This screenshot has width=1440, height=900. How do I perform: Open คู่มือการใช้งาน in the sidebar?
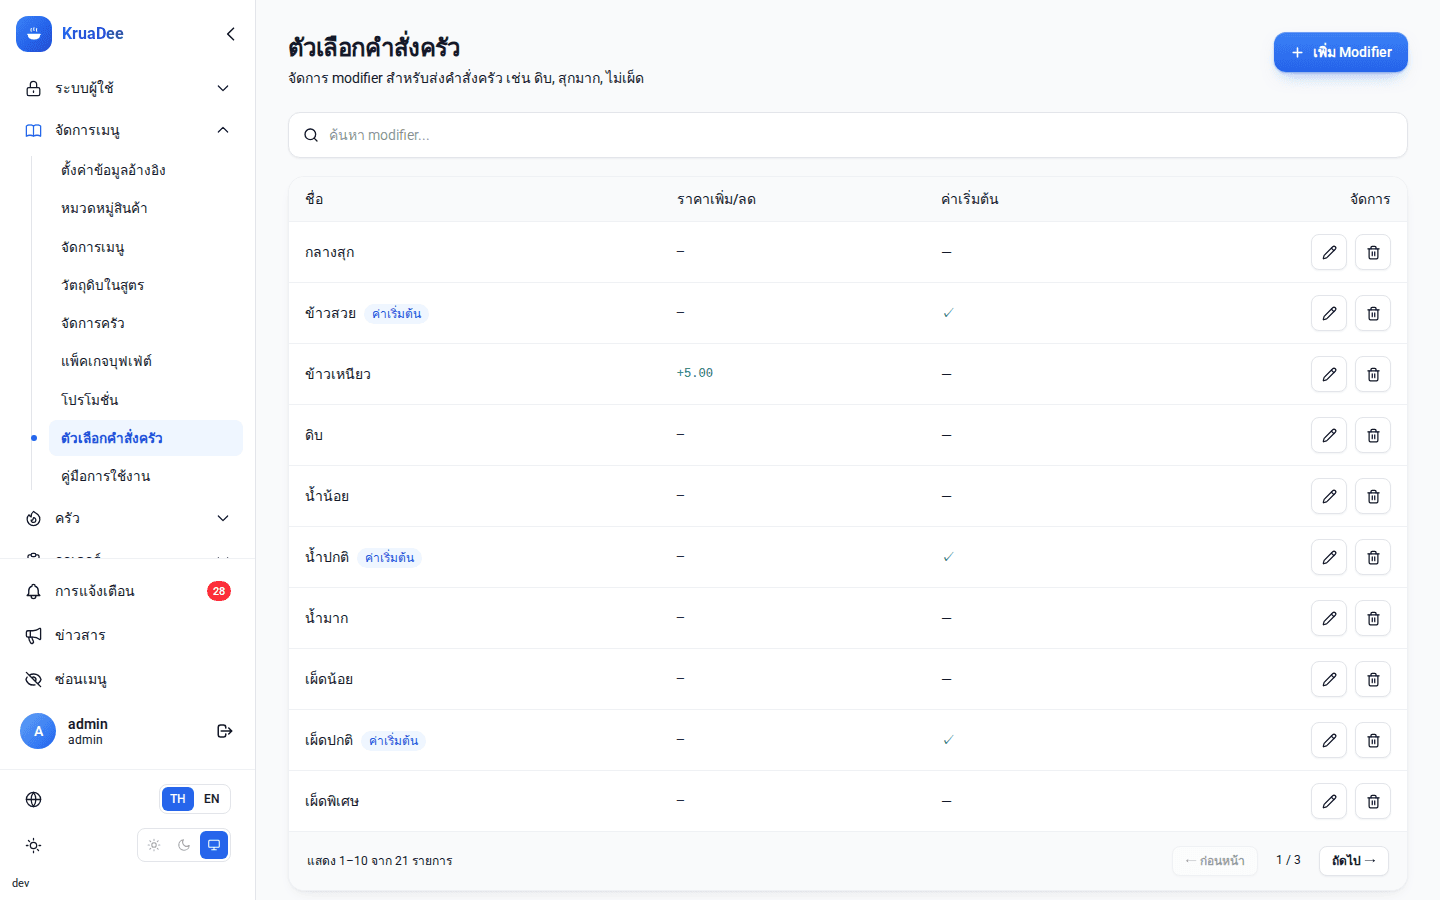[146, 476]
